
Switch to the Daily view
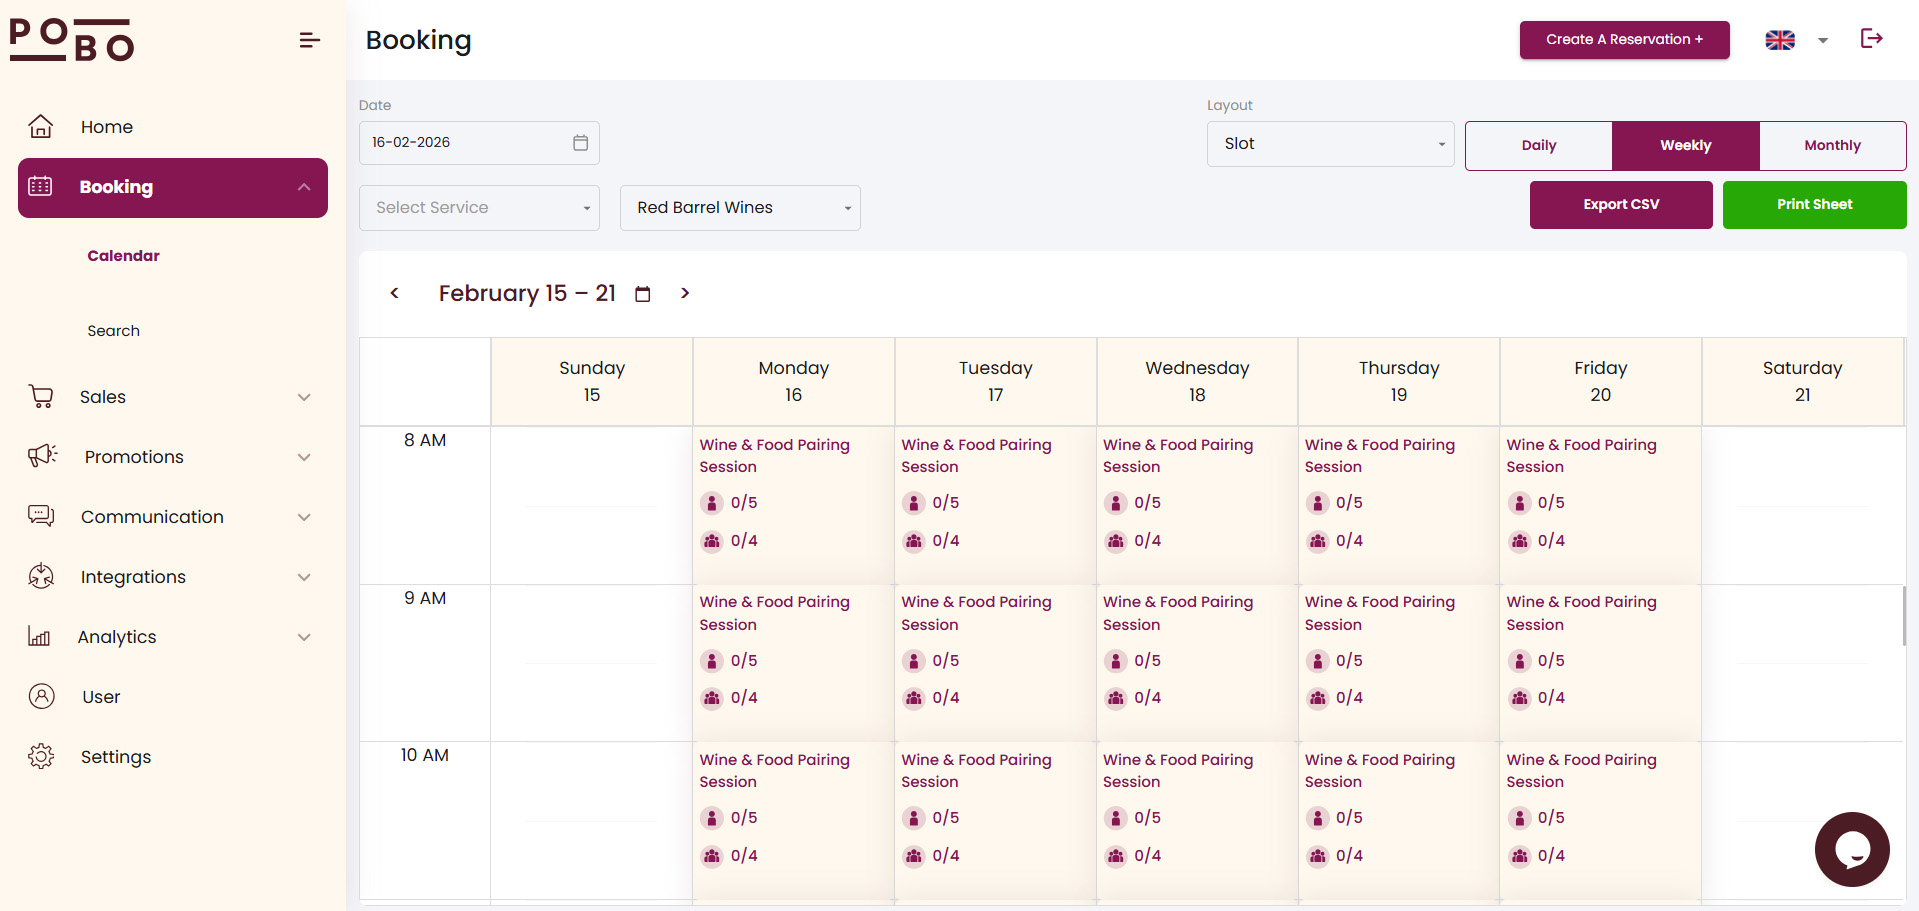pos(1538,146)
